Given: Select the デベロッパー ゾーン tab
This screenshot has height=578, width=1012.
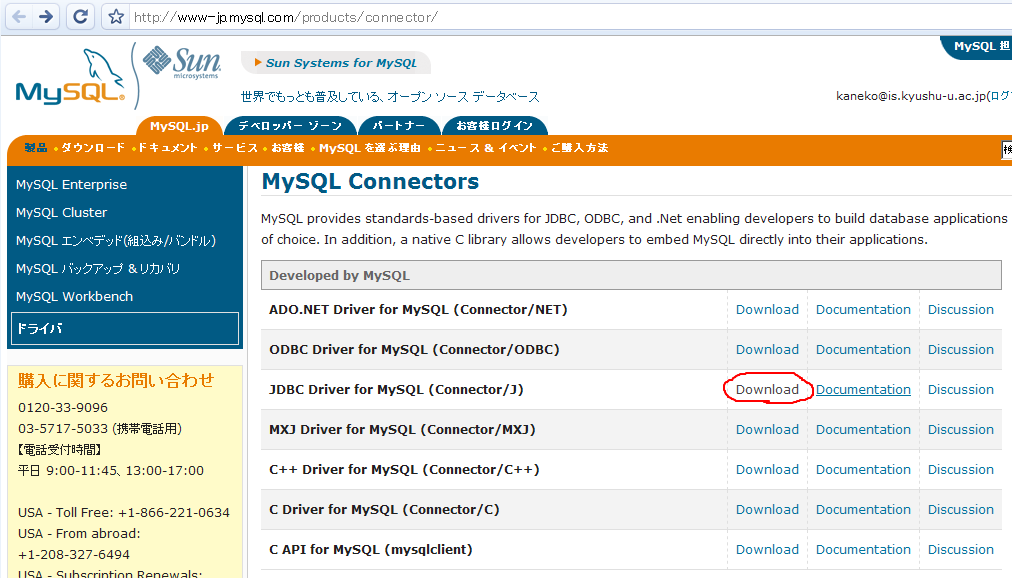Looking at the screenshot, I should point(290,125).
